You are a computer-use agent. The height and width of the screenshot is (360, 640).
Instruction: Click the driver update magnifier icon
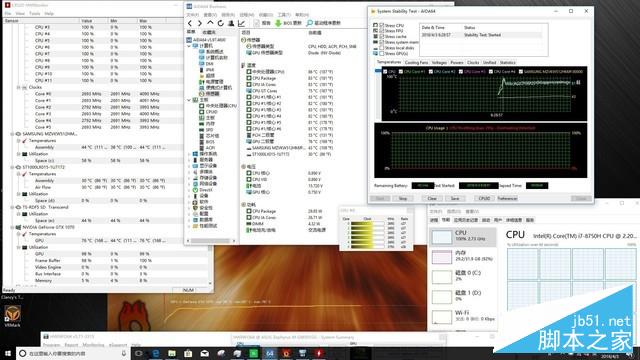tap(310, 23)
